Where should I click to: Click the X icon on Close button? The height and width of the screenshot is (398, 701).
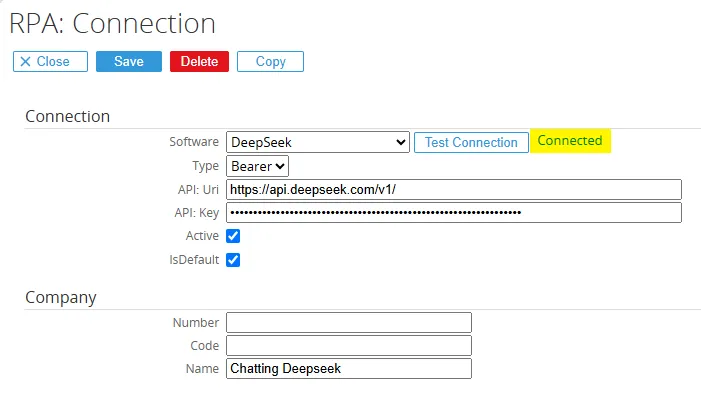point(25,62)
